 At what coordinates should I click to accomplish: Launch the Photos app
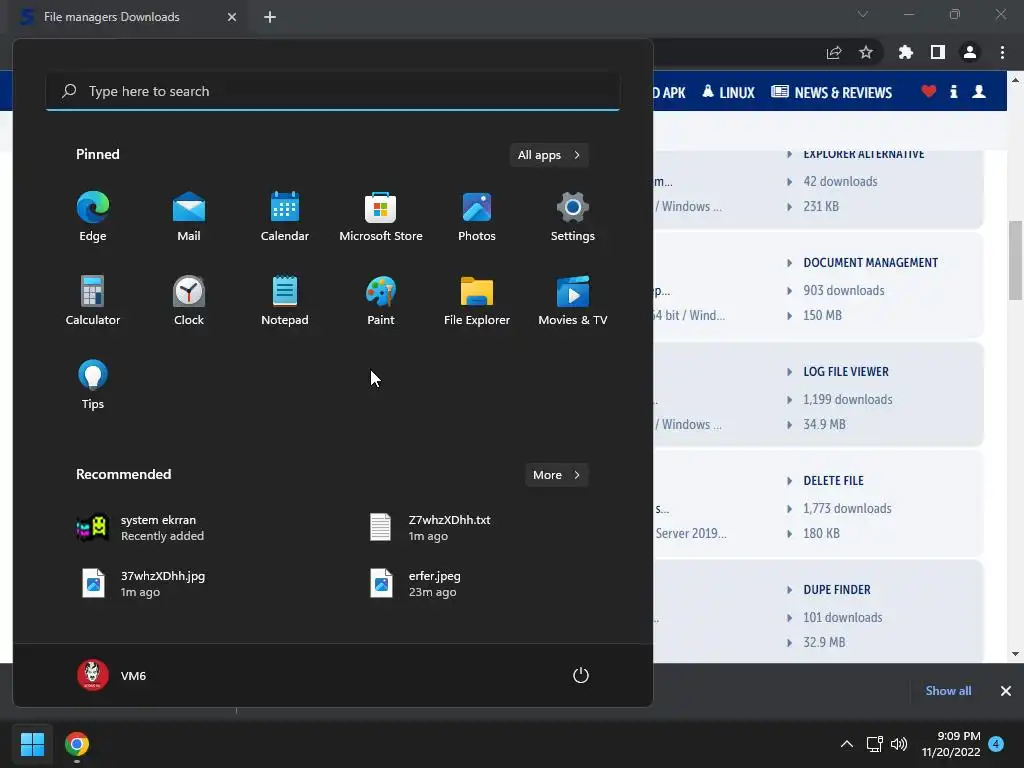[x=477, y=217]
